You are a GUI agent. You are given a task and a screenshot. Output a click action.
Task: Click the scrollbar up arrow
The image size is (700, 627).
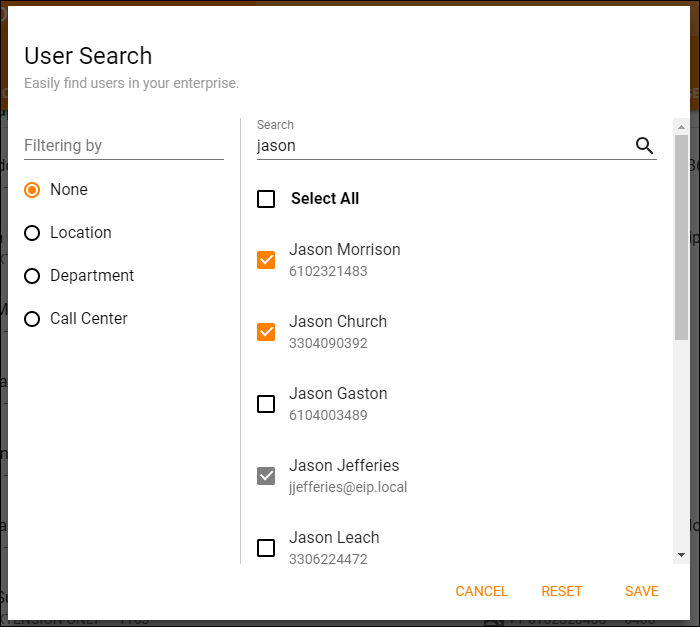(681, 127)
